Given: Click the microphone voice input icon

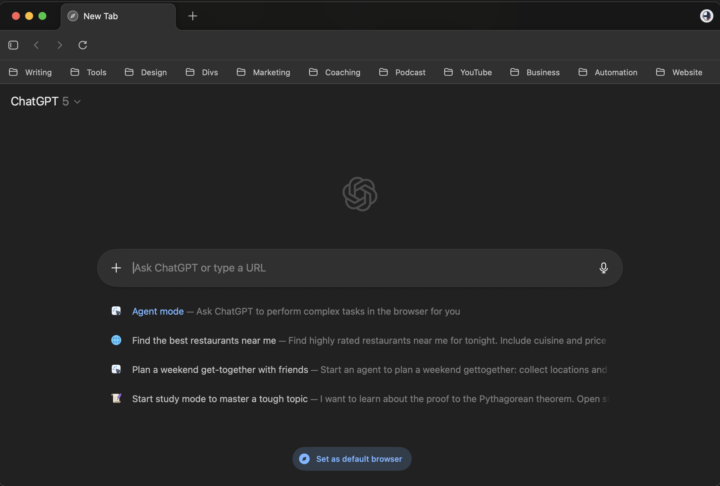Looking at the screenshot, I should point(603,268).
